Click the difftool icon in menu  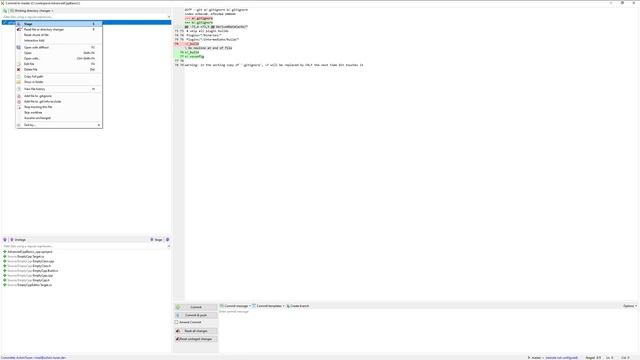coord(18,47)
